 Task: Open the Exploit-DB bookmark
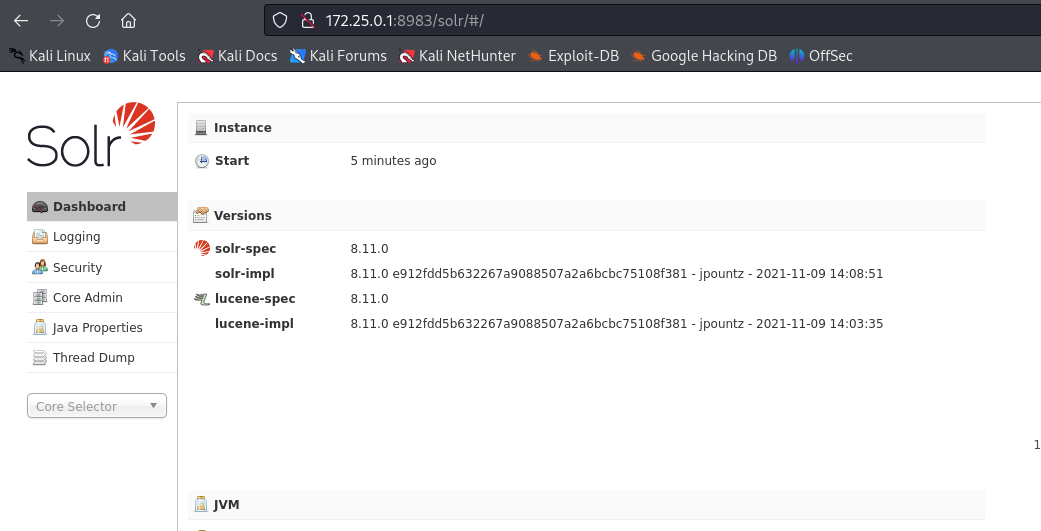pos(574,56)
